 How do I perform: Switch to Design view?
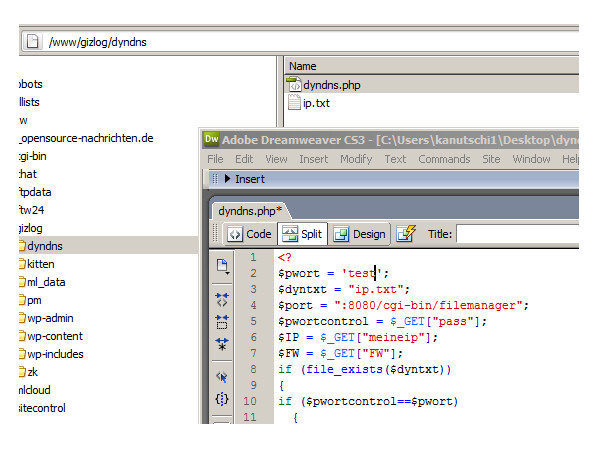[x=359, y=234]
